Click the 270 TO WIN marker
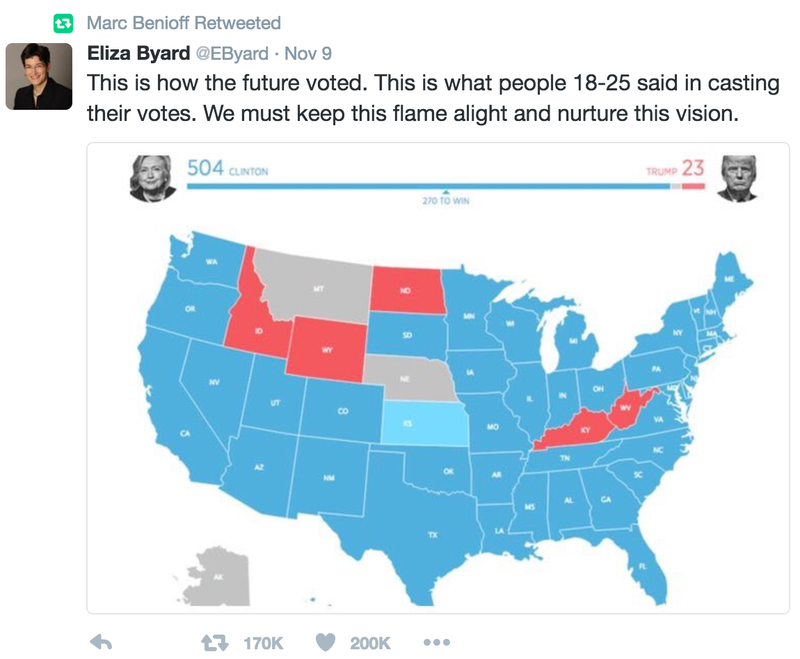This screenshot has height=659, width=800. (446, 200)
